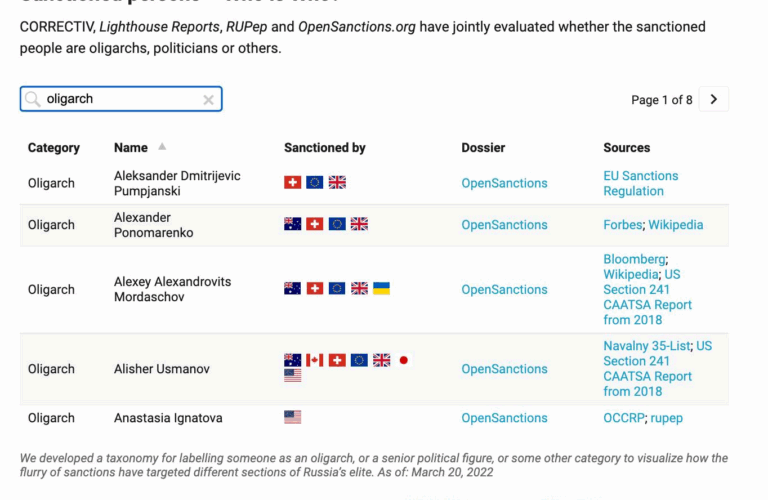Click the Swiss flag in Pumpjanski row
768x500 pixels.
(292, 182)
